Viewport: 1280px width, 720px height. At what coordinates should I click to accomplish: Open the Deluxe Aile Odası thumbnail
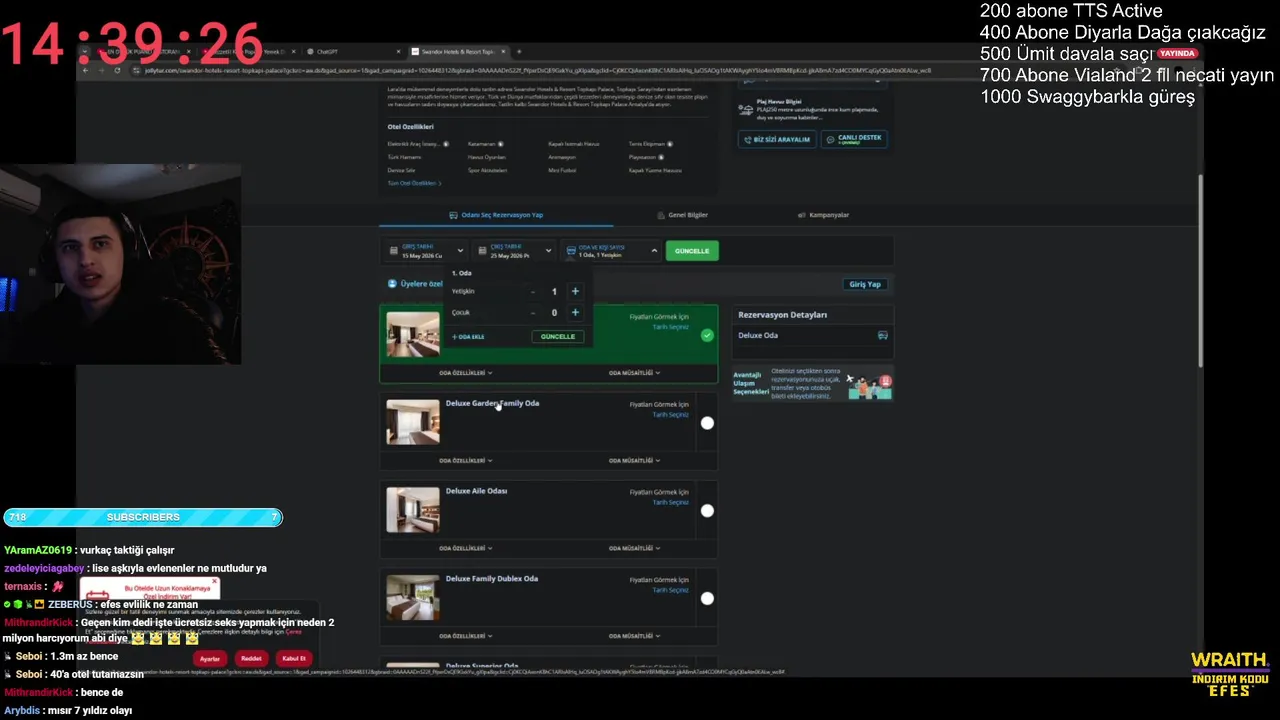click(413, 510)
